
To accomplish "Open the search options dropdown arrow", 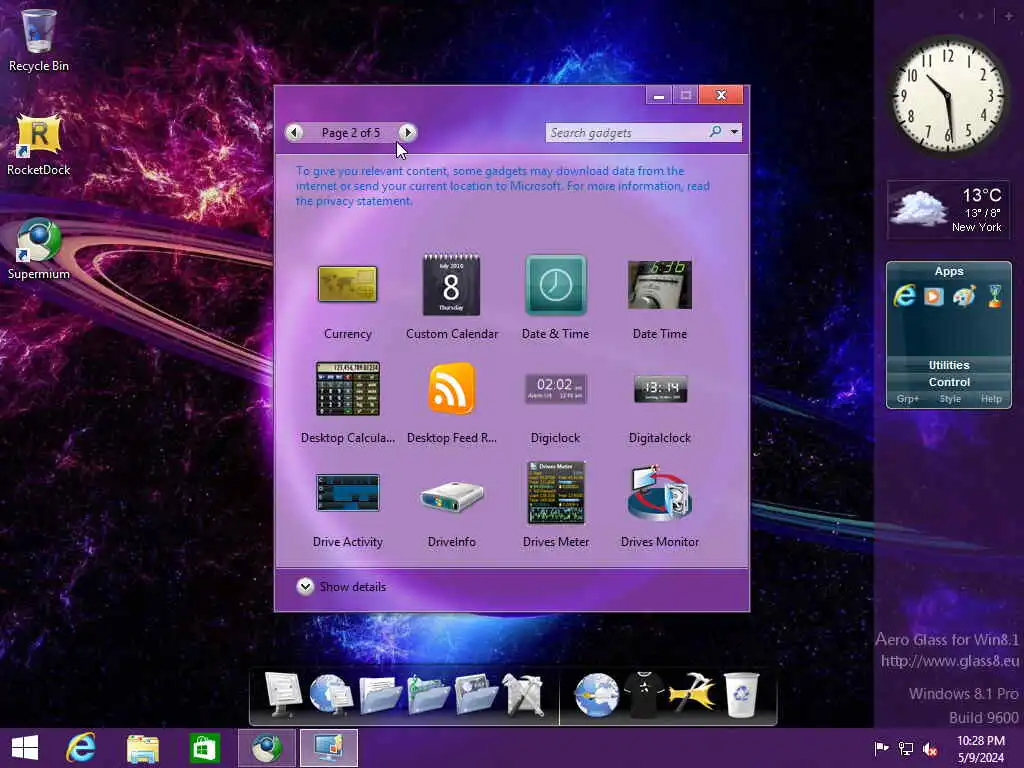I will pos(734,132).
